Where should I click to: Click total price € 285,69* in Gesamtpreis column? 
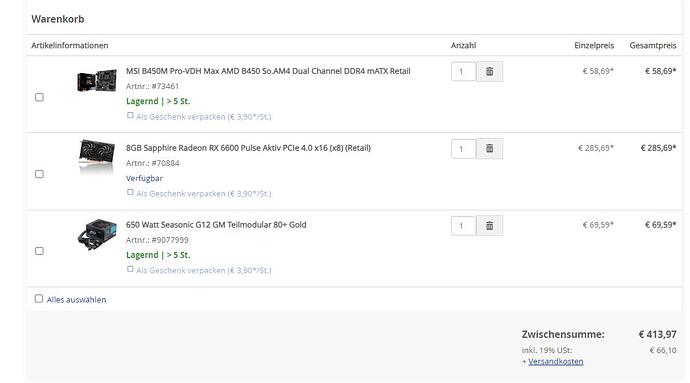coord(658,148)
